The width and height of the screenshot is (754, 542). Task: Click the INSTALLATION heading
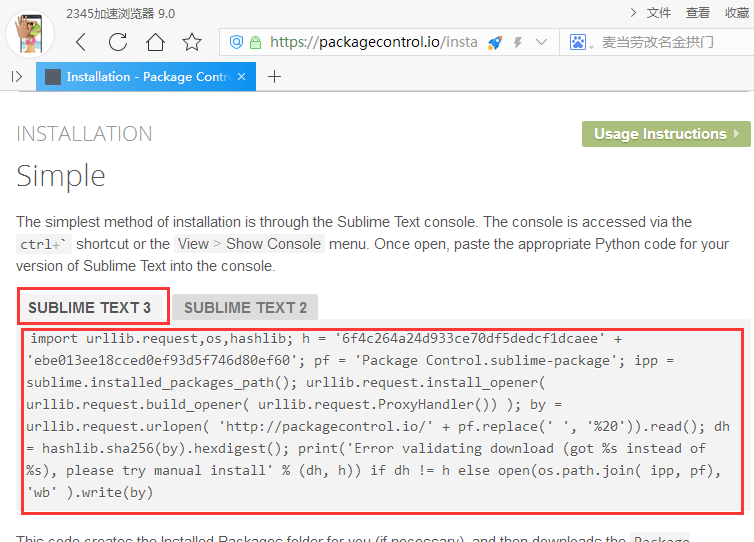click(84, 134)
